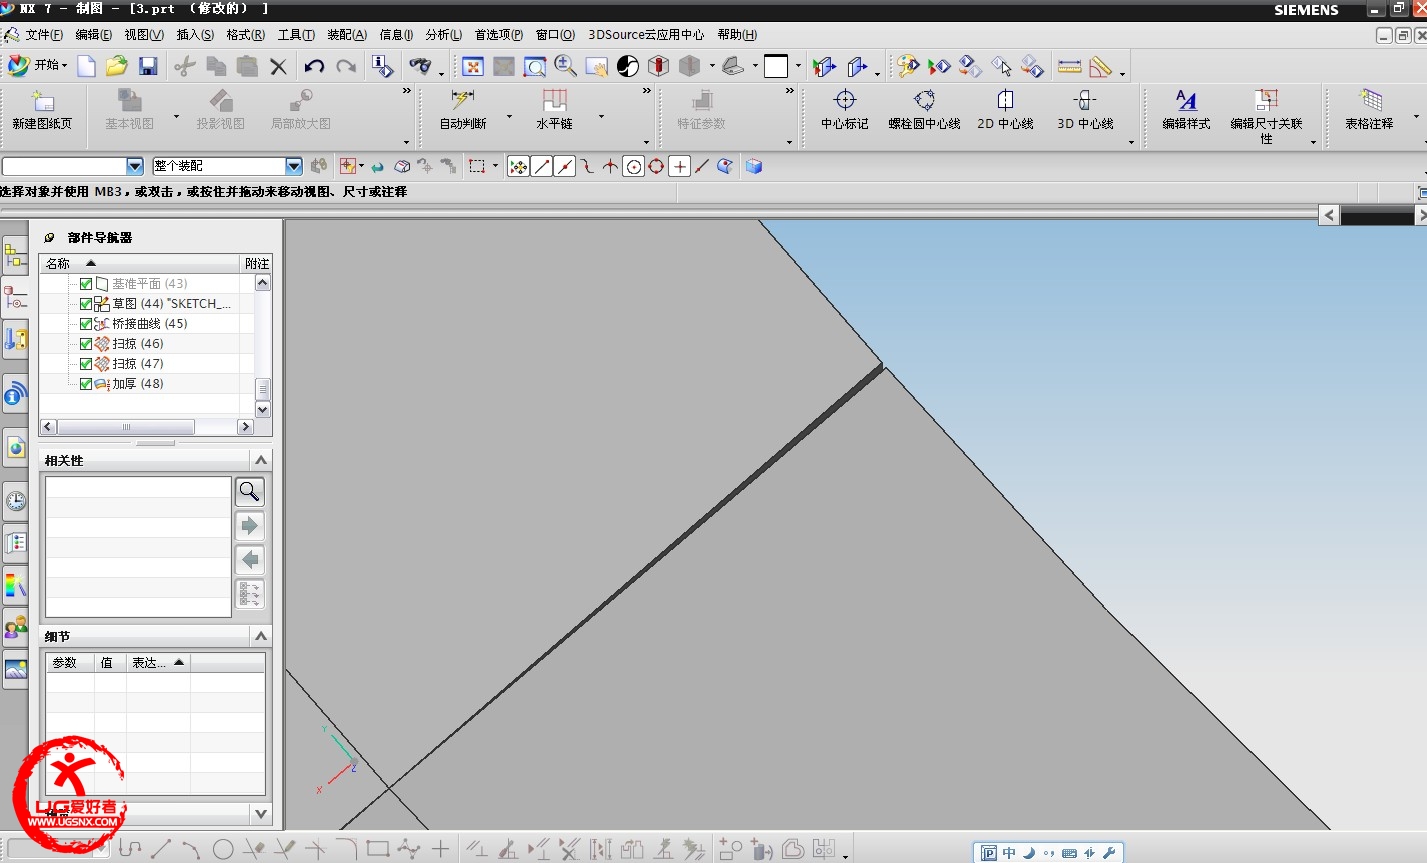The height and width of the screenshot is (863, 1427).
Task: Open the 分析(L) menu
Action: (x=443, y=35)
